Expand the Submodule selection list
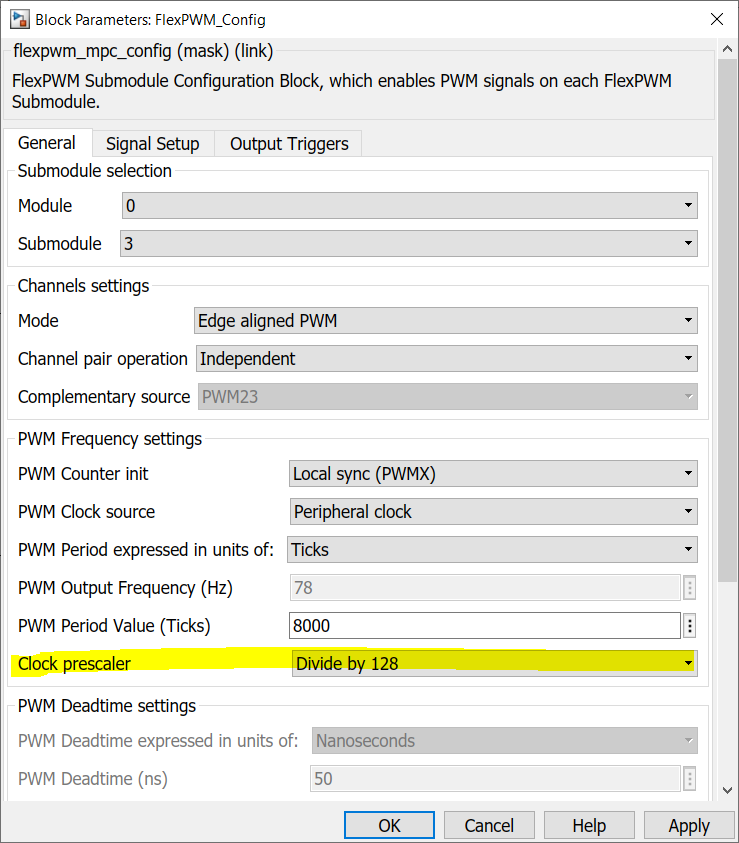739x843 pixels. click(x=409, y=243)
